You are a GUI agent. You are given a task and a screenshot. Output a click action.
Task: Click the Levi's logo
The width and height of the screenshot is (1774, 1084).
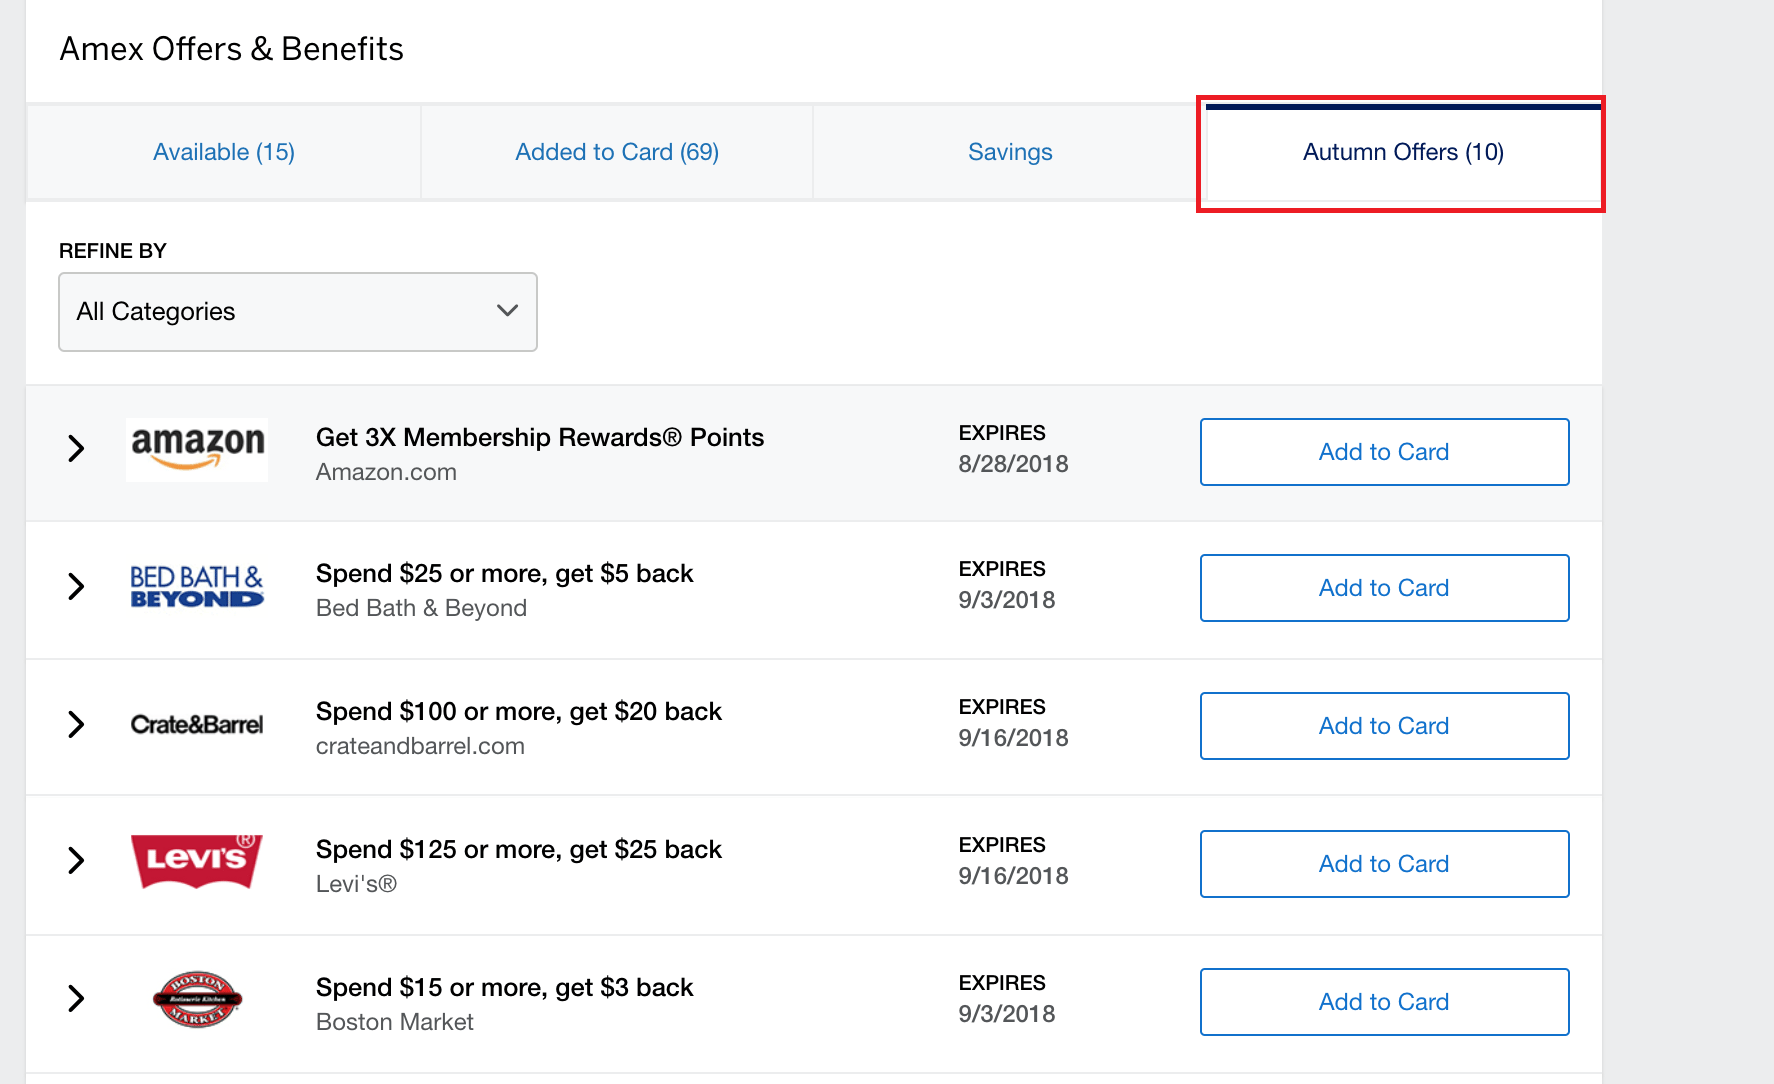tap(197, 861)
